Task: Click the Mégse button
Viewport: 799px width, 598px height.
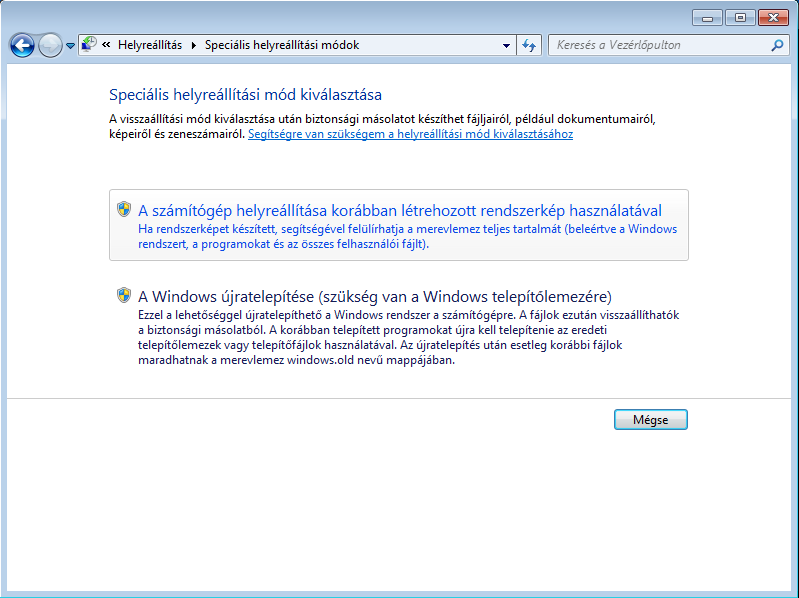Action: click(x=651, y=420)
